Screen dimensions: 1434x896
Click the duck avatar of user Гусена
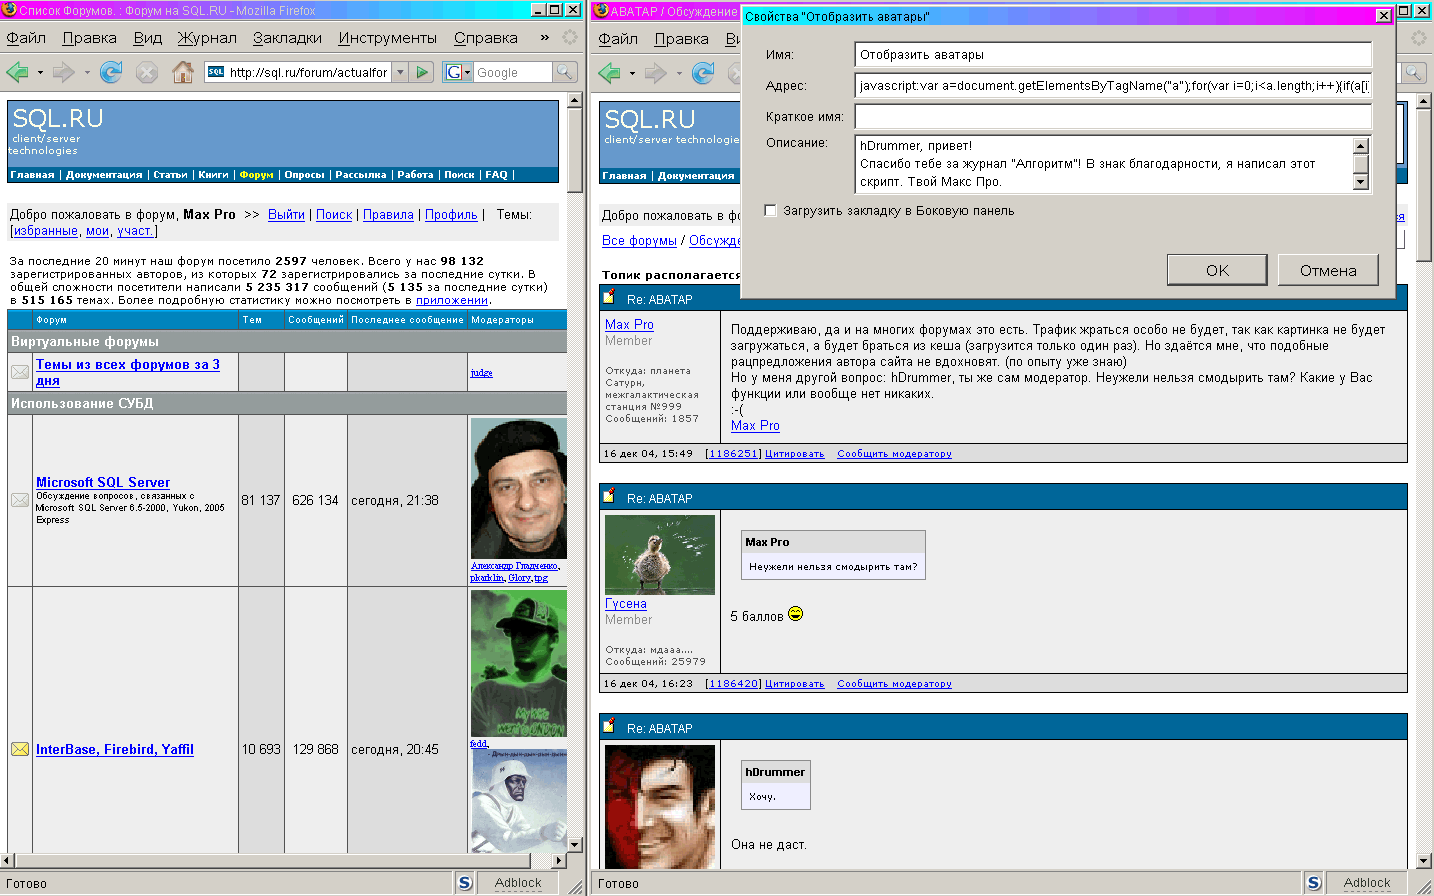pos(660,555)
